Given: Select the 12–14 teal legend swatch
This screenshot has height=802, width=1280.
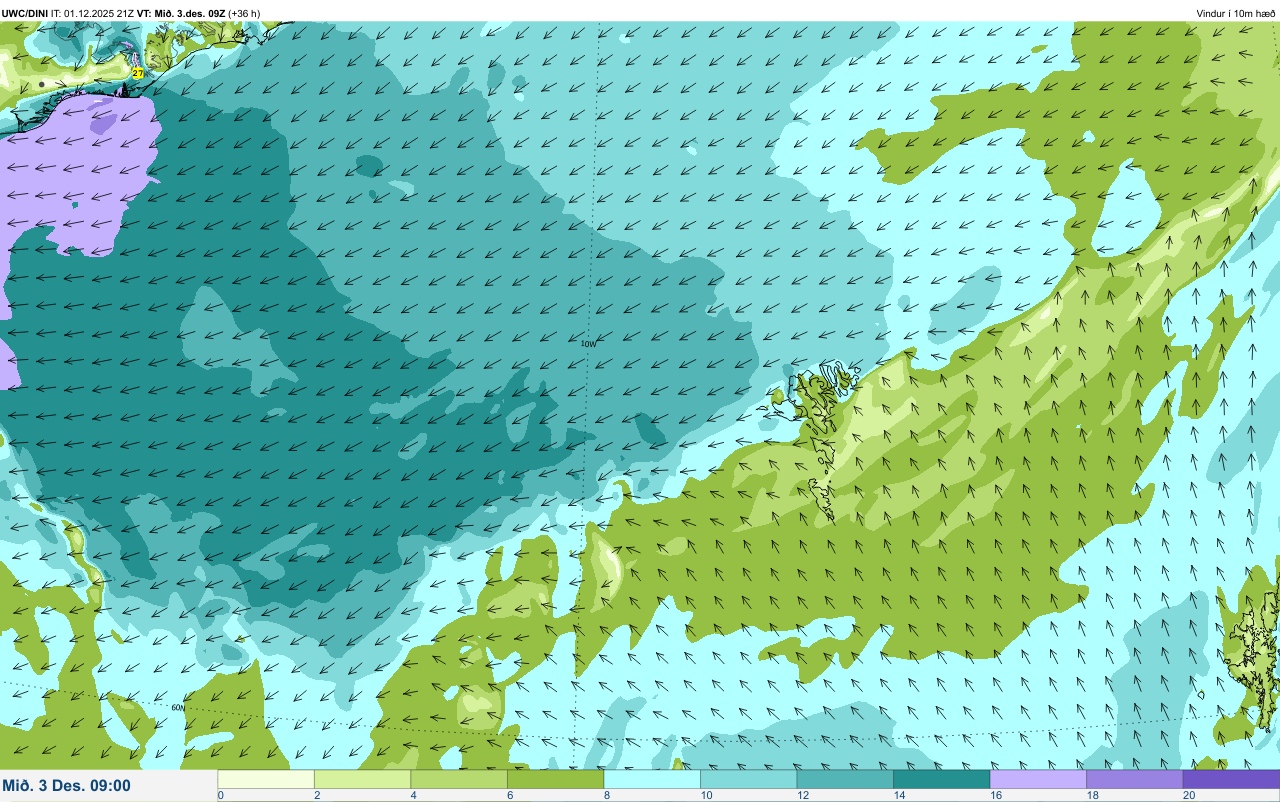Looking at the screenshot, I should tap(845, 779).
